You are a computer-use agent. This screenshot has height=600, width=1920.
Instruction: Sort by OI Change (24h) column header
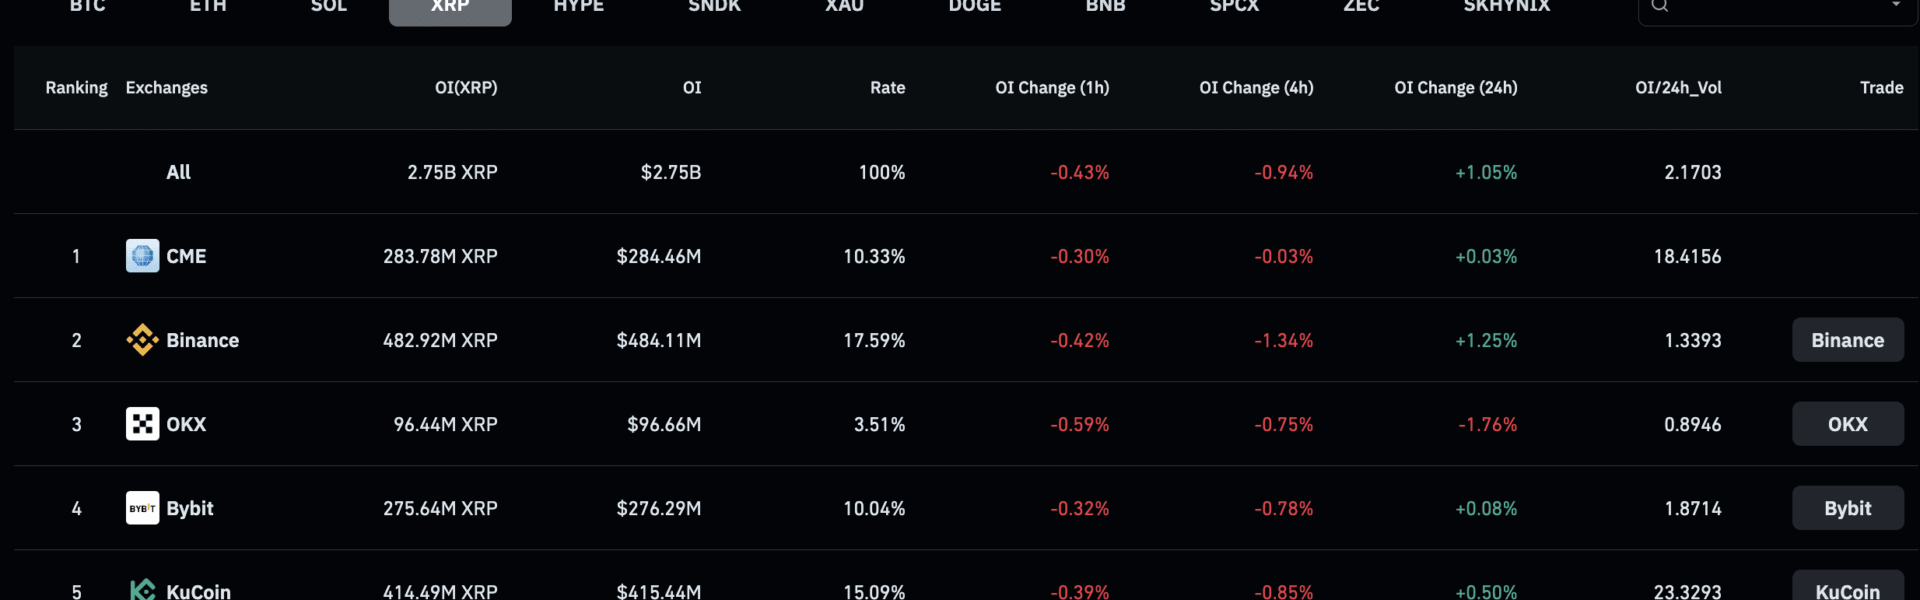pos(1456,88)
